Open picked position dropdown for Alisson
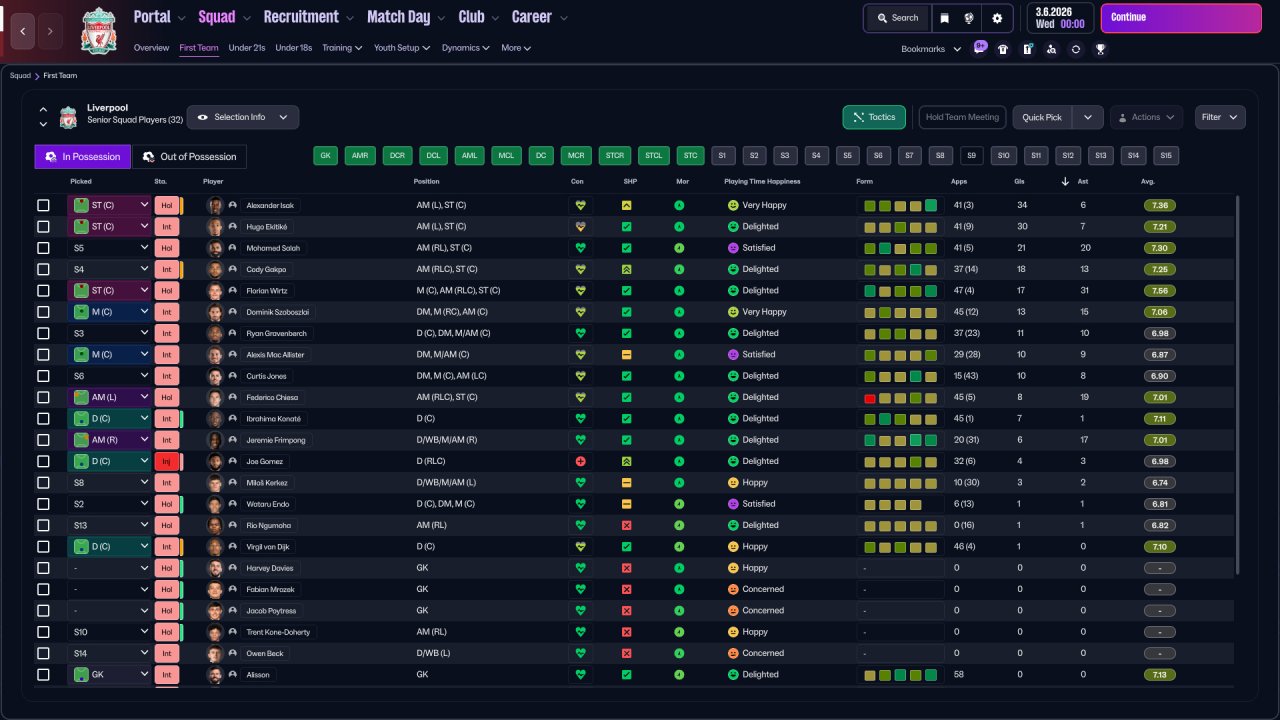 tap(110, 675)
